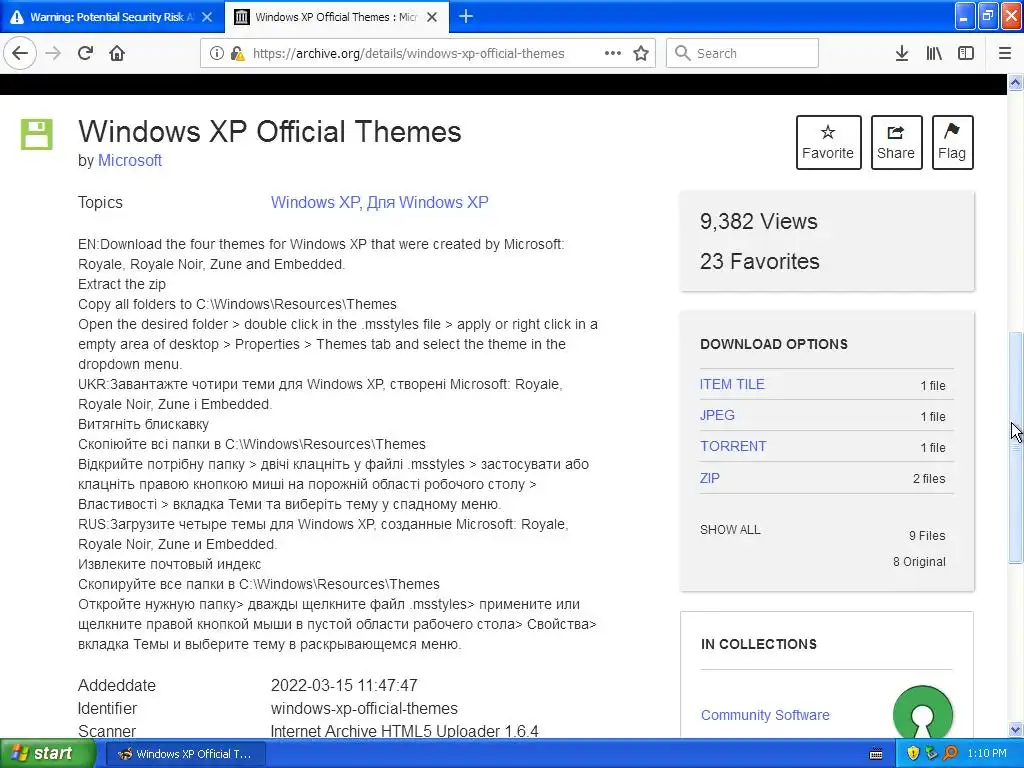Click the scrollbar down arrow
The image size is (1024, 768).
(1016, 729)
